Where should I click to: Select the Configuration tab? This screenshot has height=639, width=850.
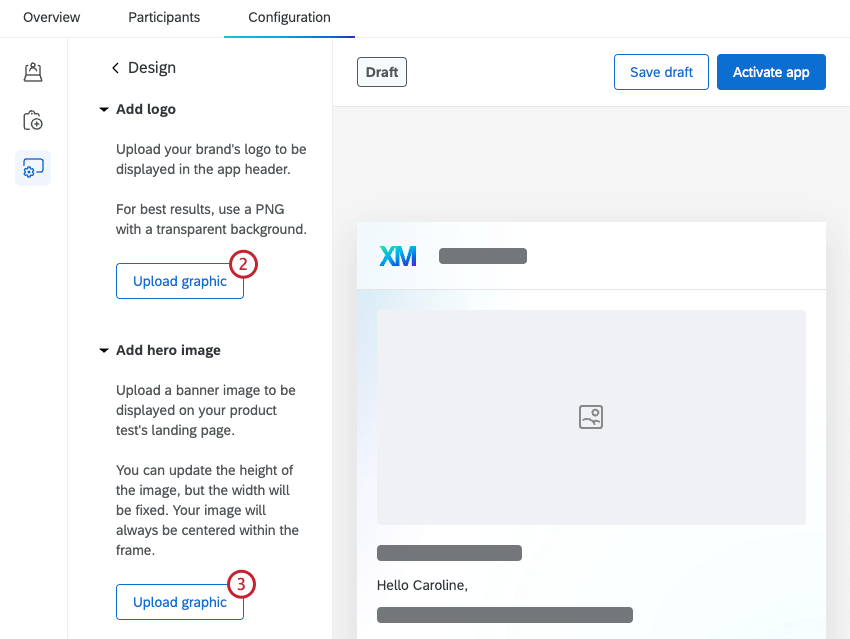289,17
